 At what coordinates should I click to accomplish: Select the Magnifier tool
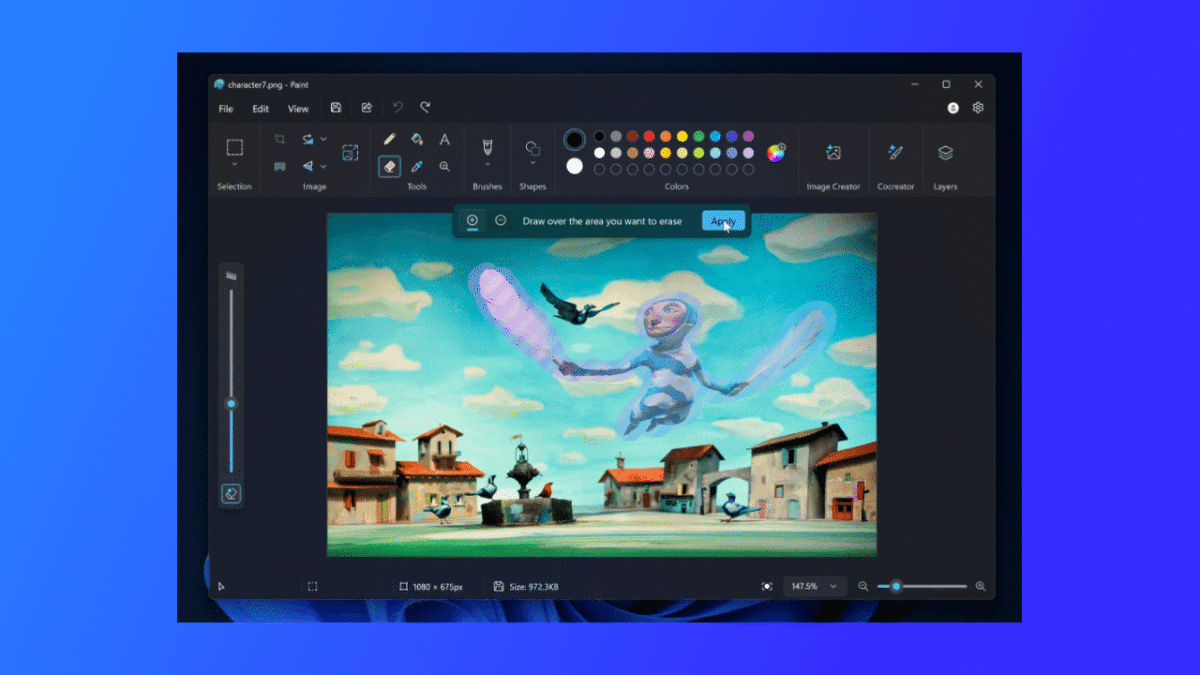point(445,166)
